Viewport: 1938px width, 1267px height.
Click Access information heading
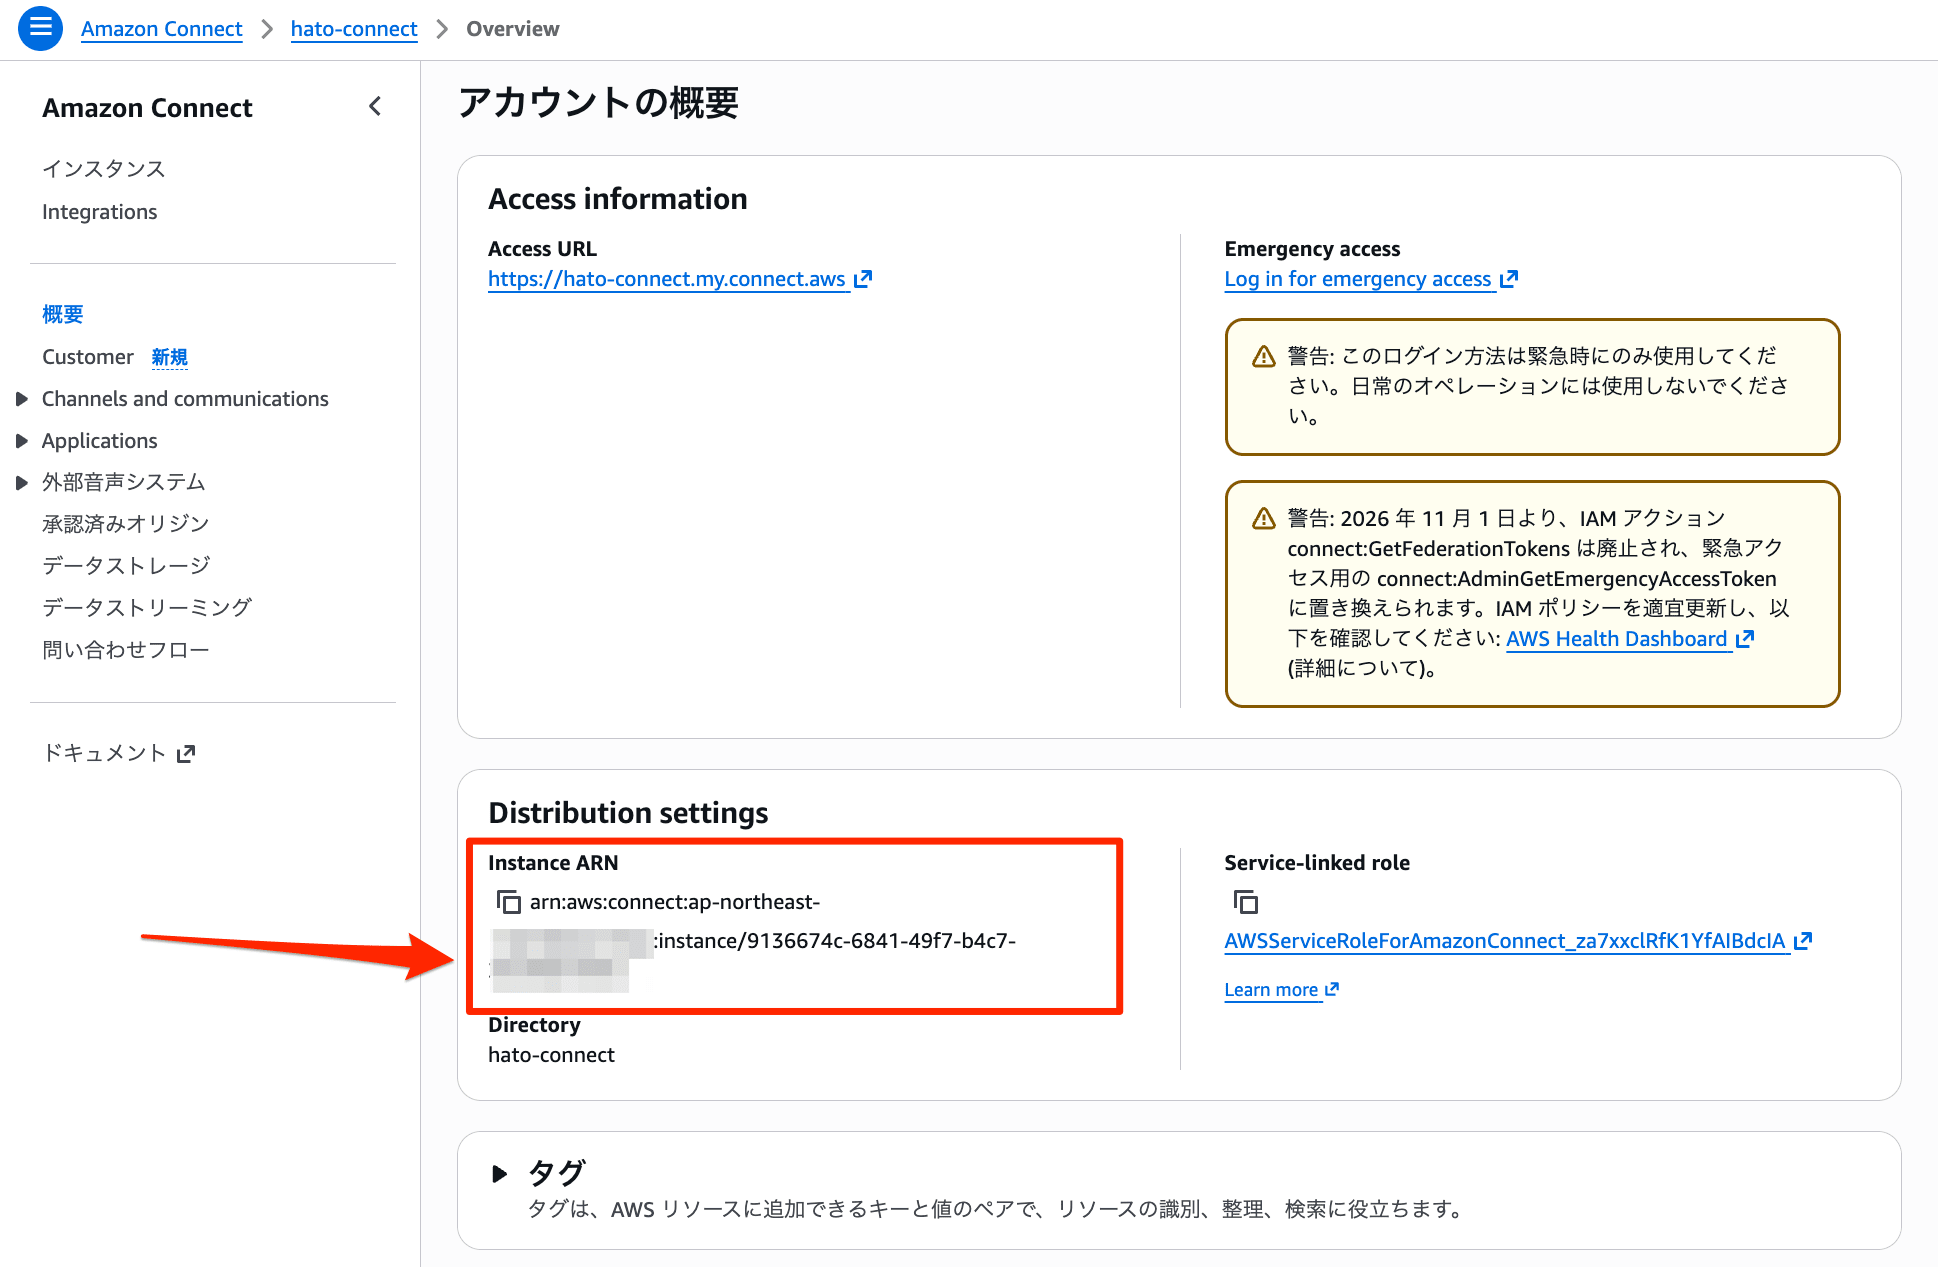(x=618, y=199)
